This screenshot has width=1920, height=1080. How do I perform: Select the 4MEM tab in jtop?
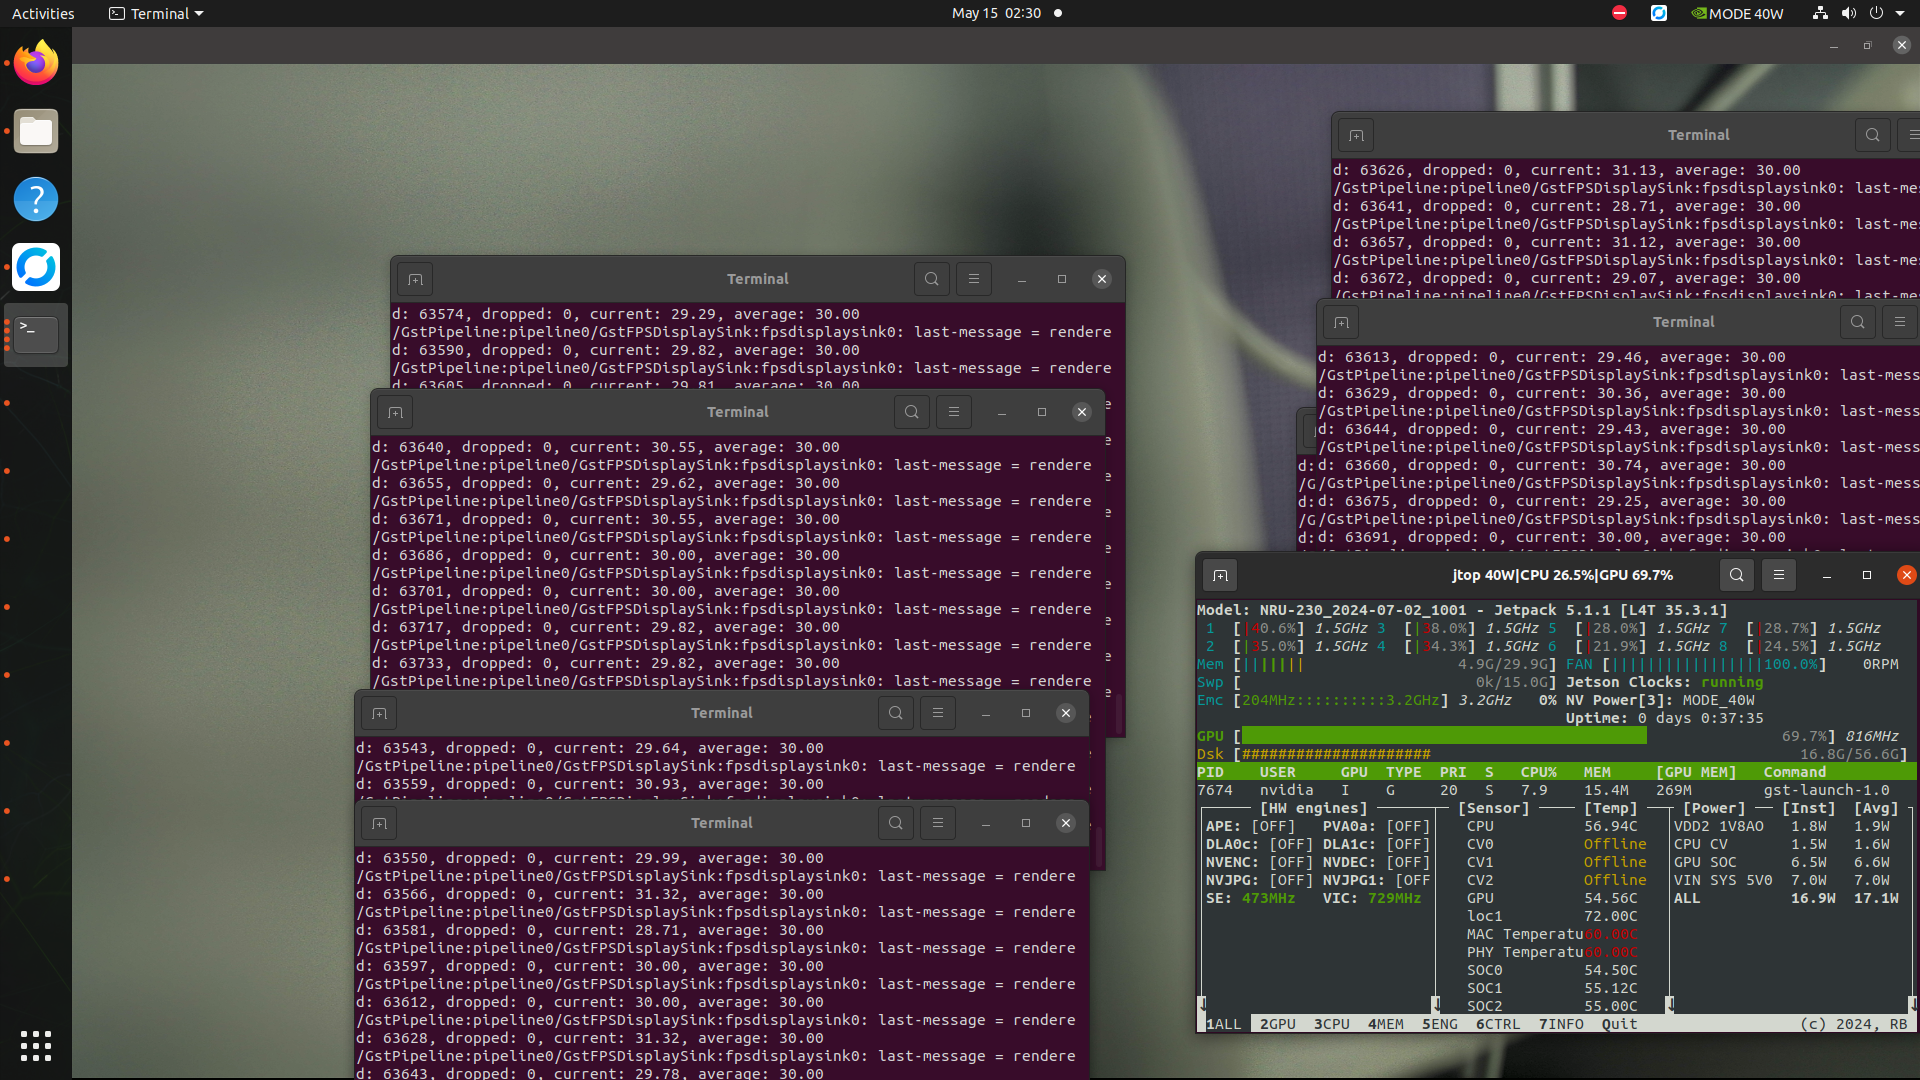pos(1385,1024)
